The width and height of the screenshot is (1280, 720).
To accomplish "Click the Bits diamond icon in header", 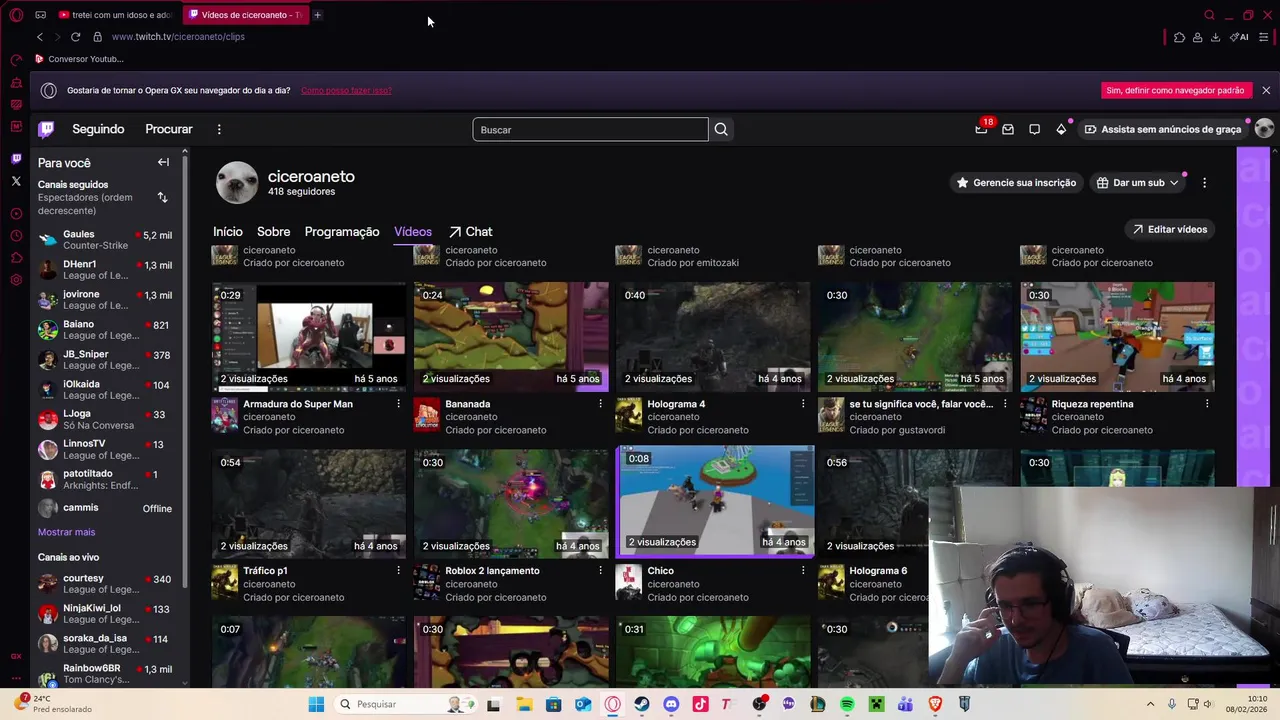I will pos(1061,129).
